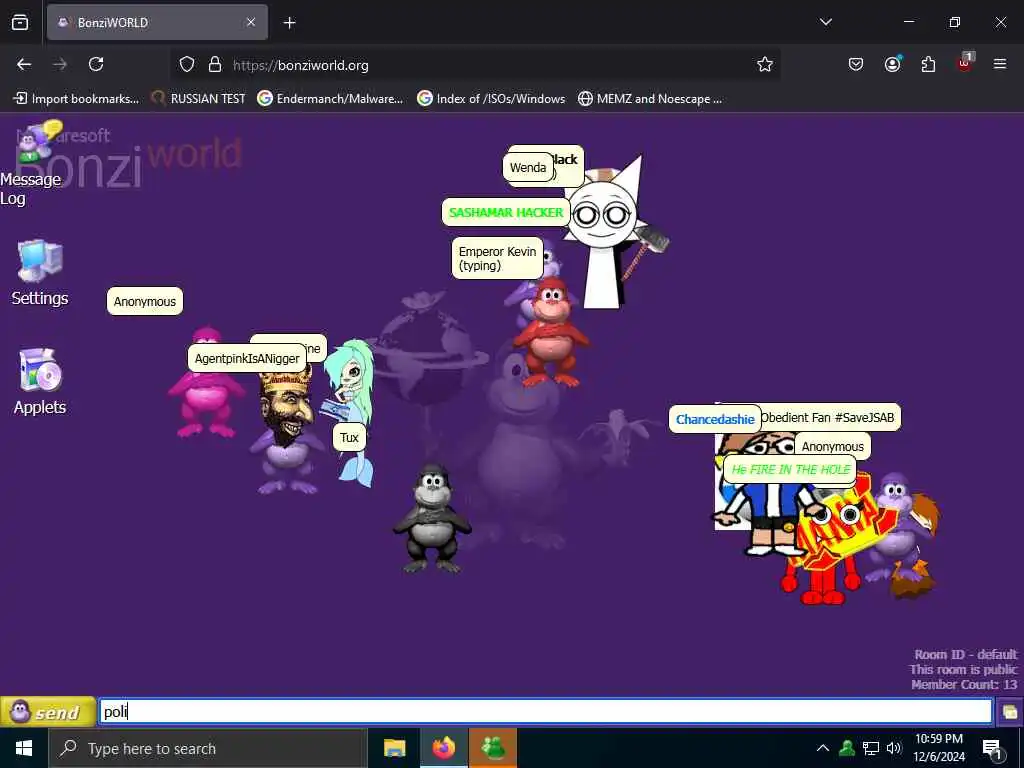Open the Endermanch/Malware bookmark
Screen dimensions: 1024x768
tap(330, 99)
